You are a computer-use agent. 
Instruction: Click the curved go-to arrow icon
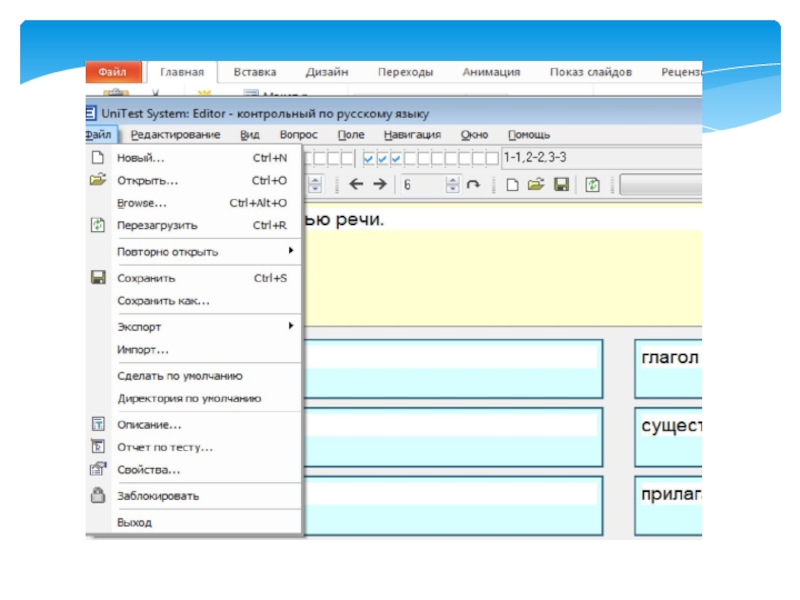(474, 185)
